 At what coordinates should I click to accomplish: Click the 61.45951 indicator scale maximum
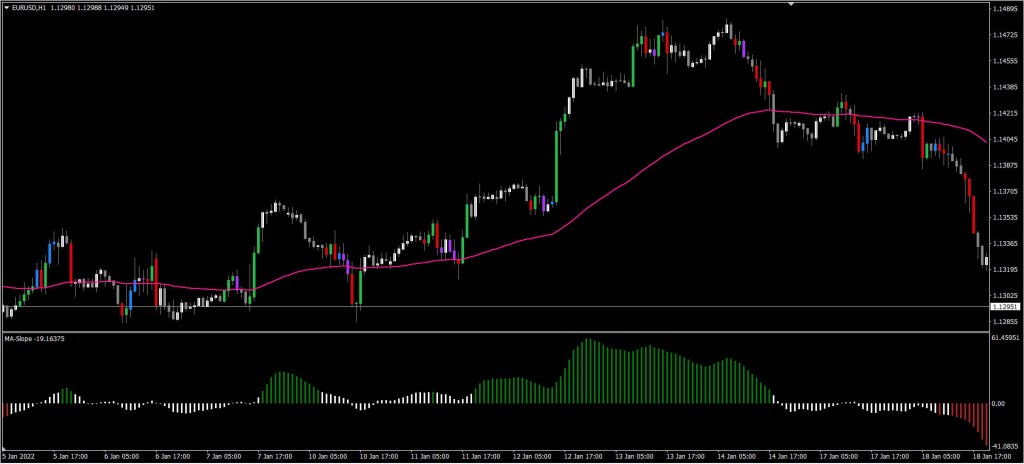pos(1005,339)
